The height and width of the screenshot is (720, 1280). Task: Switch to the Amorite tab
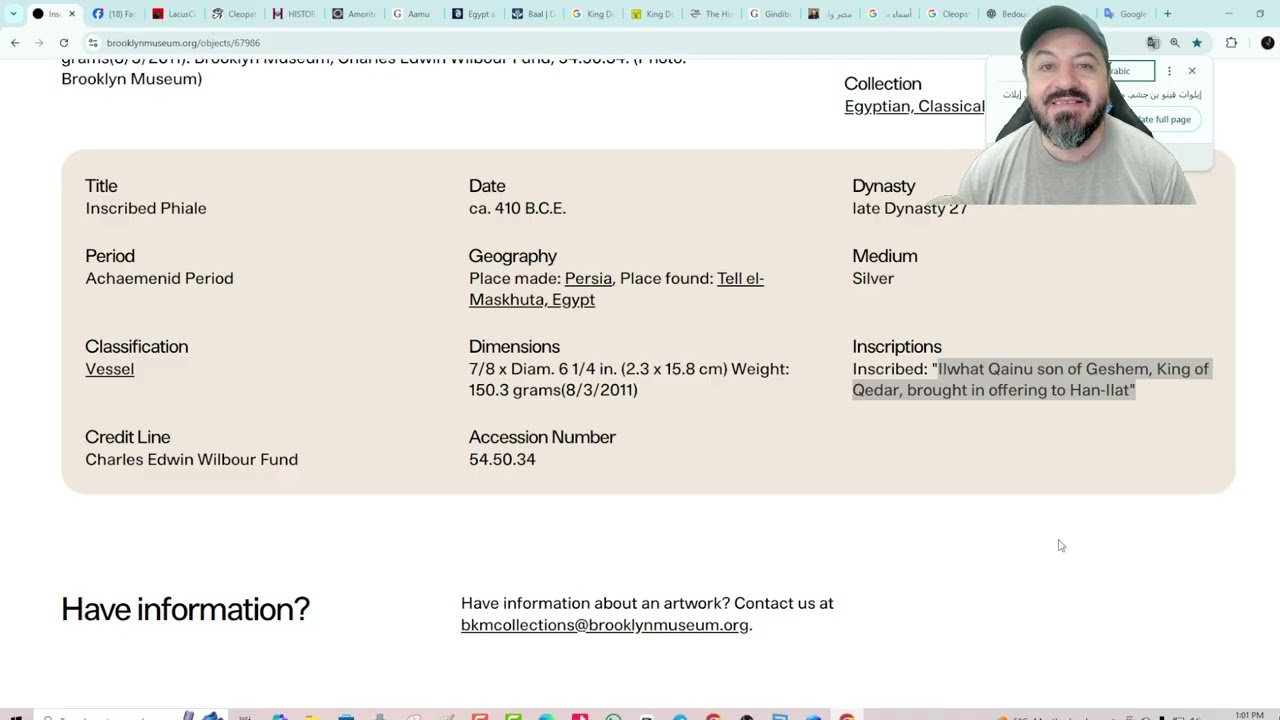(355, 14)
